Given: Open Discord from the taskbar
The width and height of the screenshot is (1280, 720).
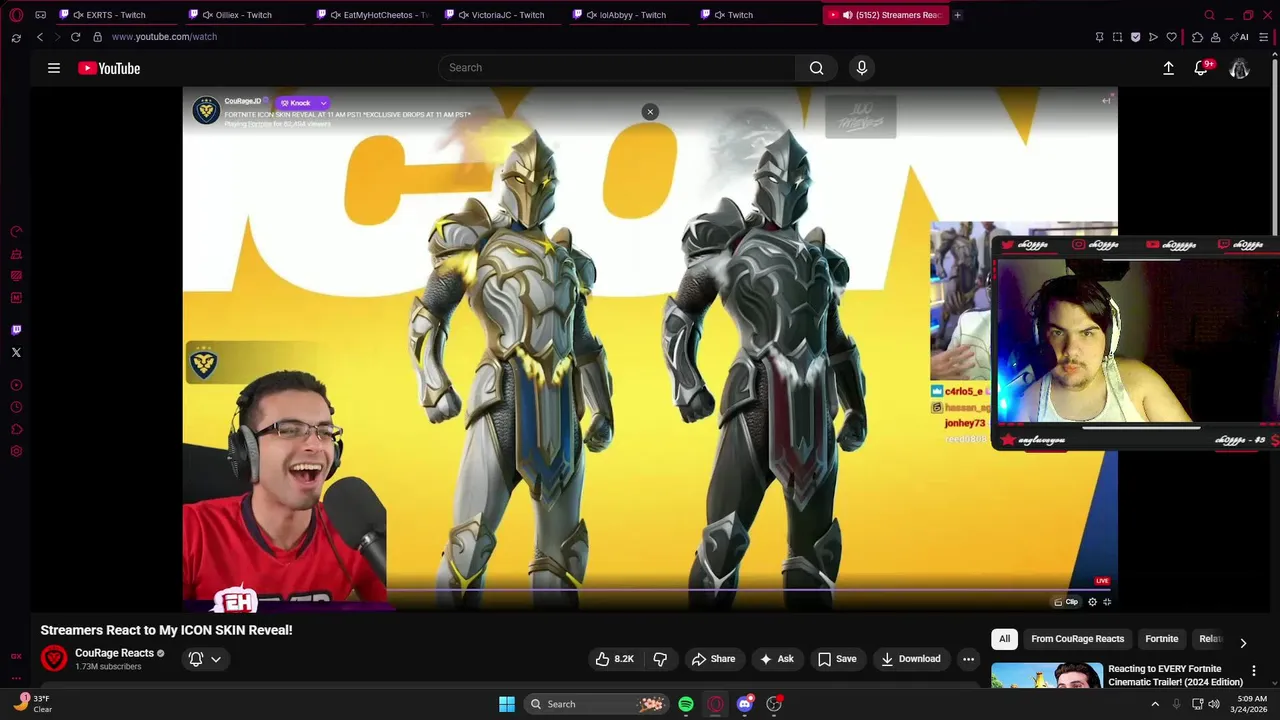Looking at the screenshot, I should pyautogui.click(x=745, y=704).
